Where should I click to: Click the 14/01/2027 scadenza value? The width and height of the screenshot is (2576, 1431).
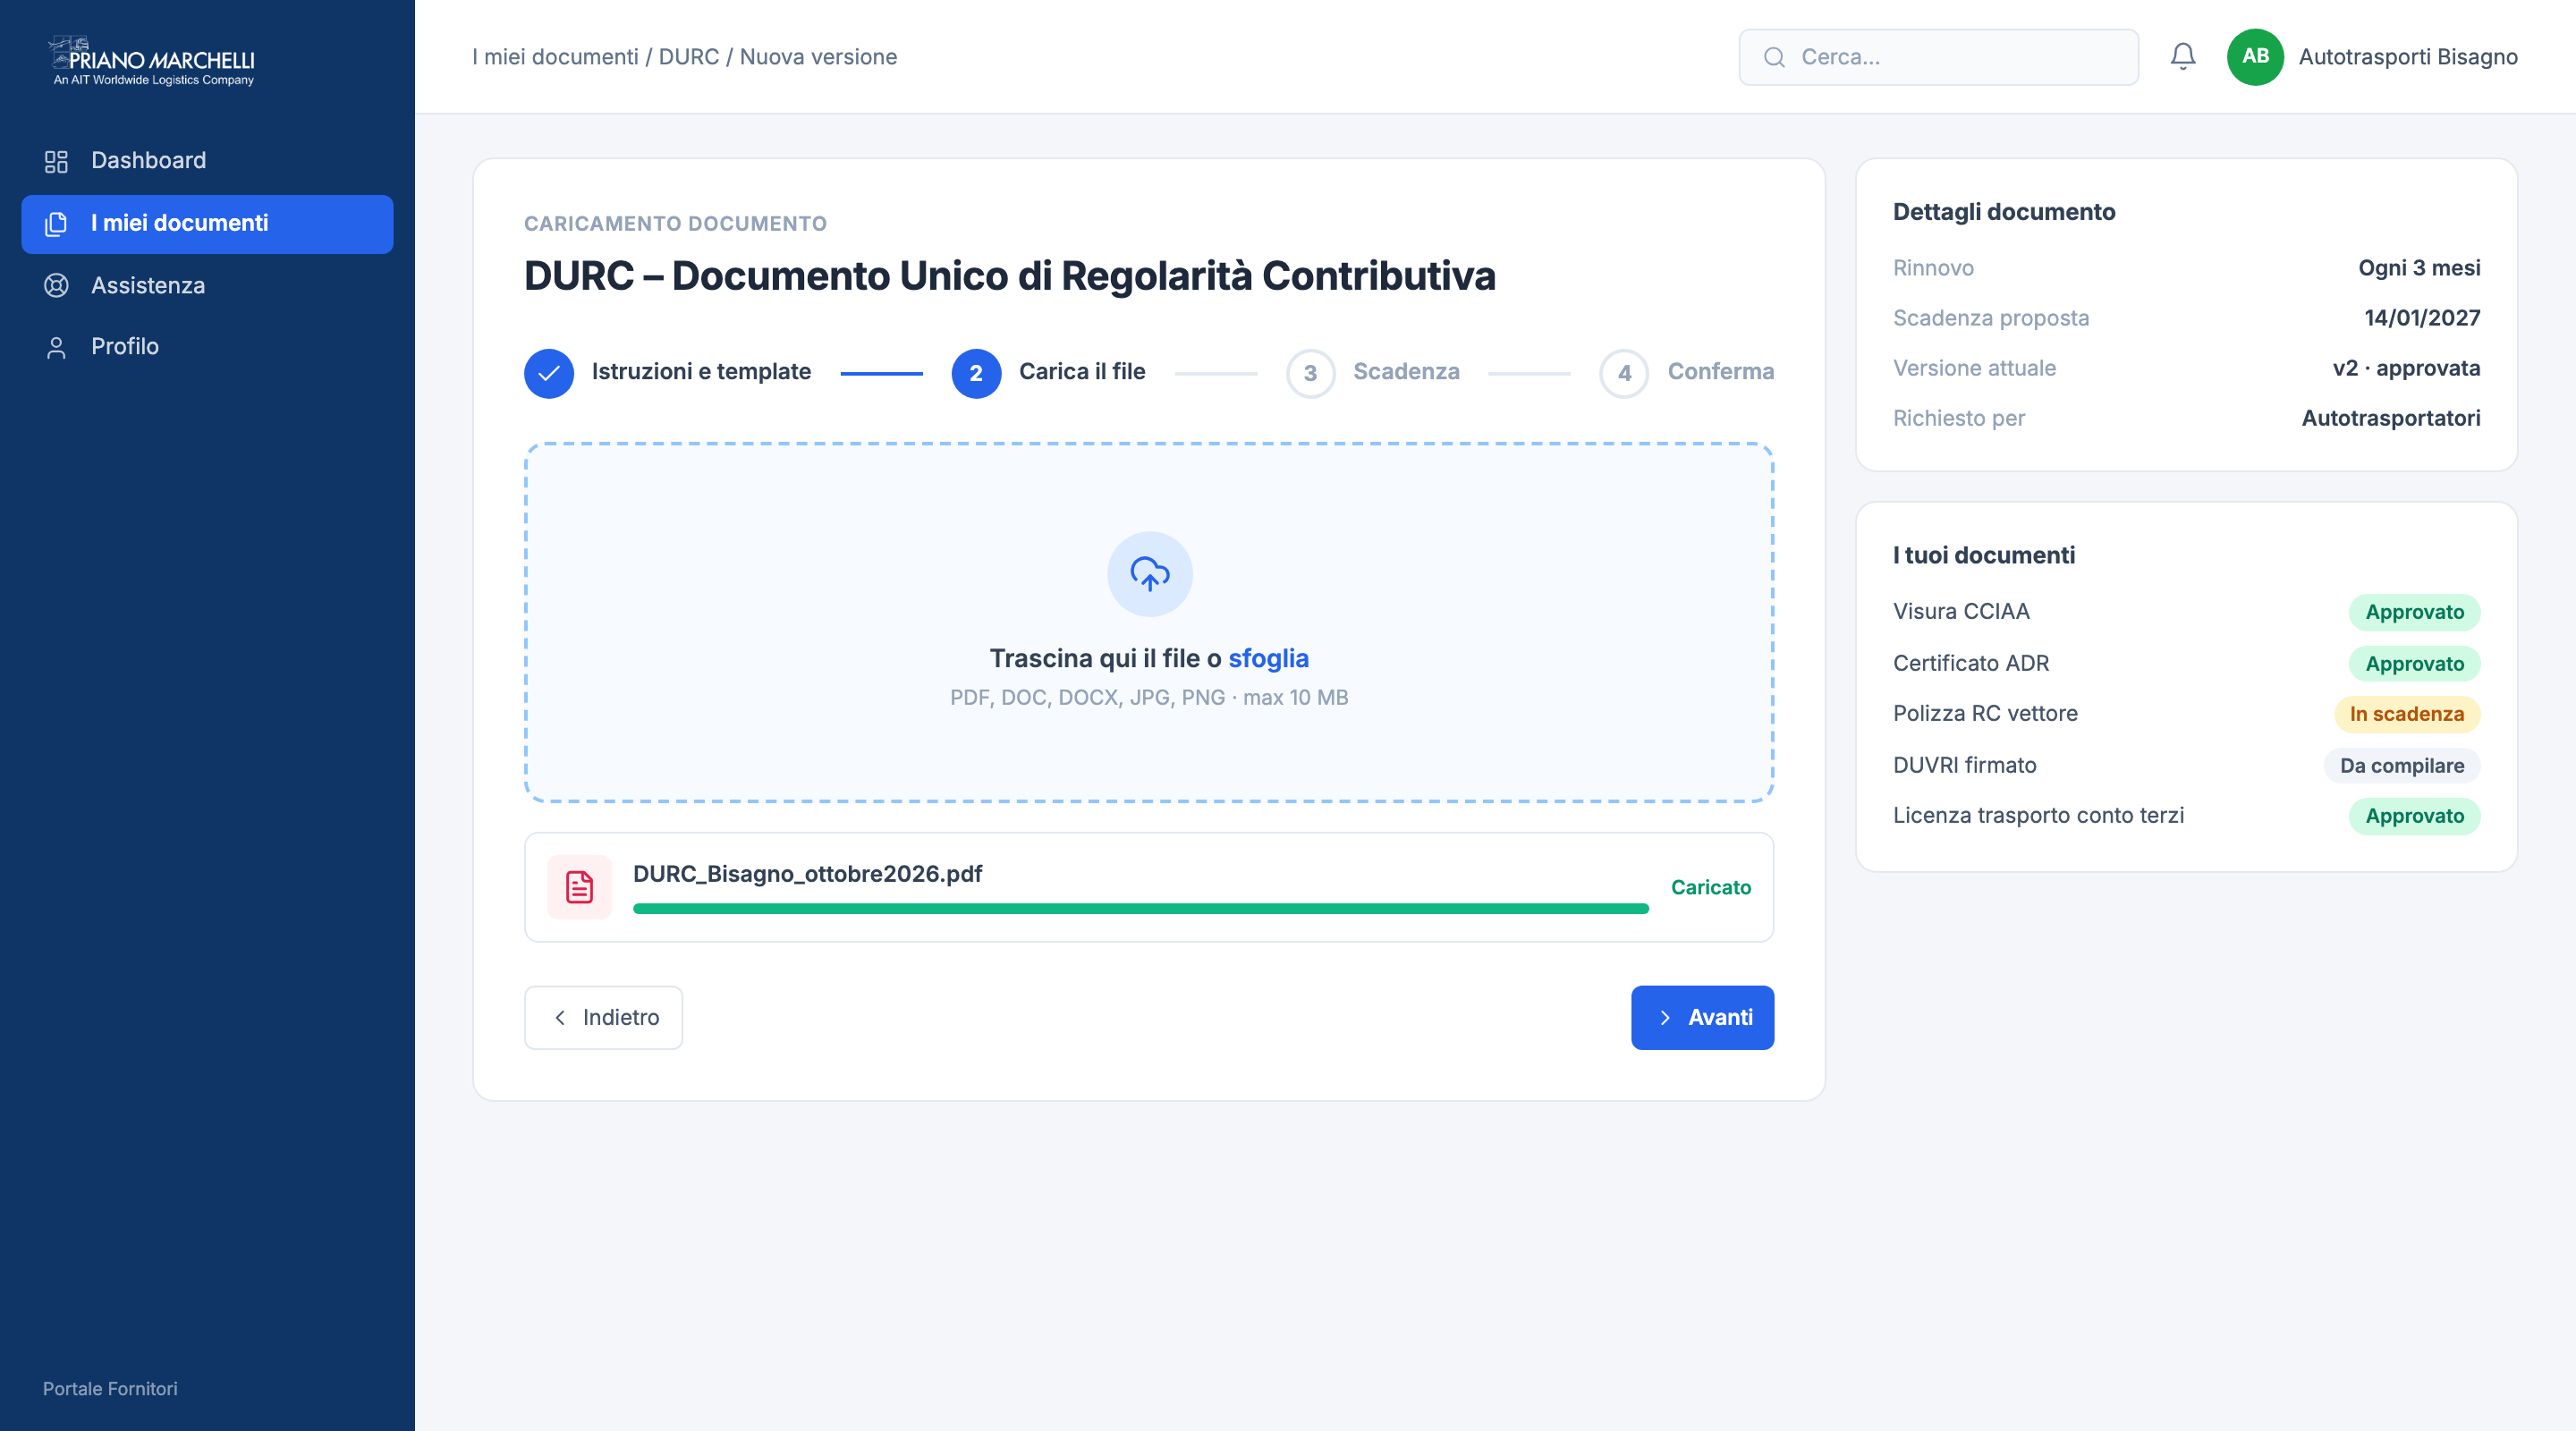[2421, 318]
